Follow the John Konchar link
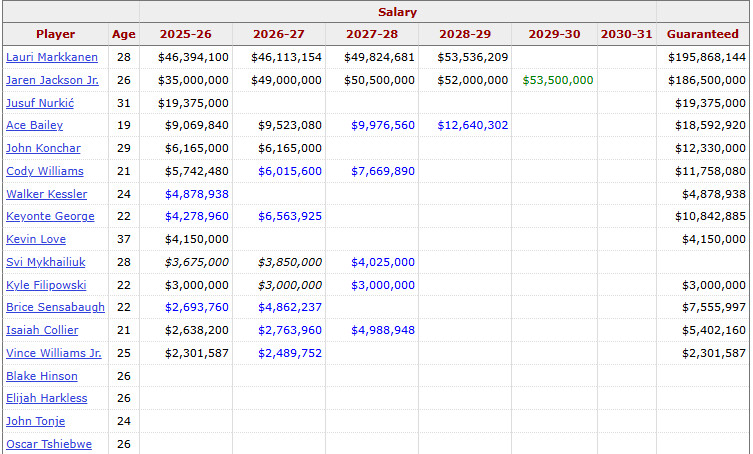Viewport: 753px width, 454px height. [43, 148]
